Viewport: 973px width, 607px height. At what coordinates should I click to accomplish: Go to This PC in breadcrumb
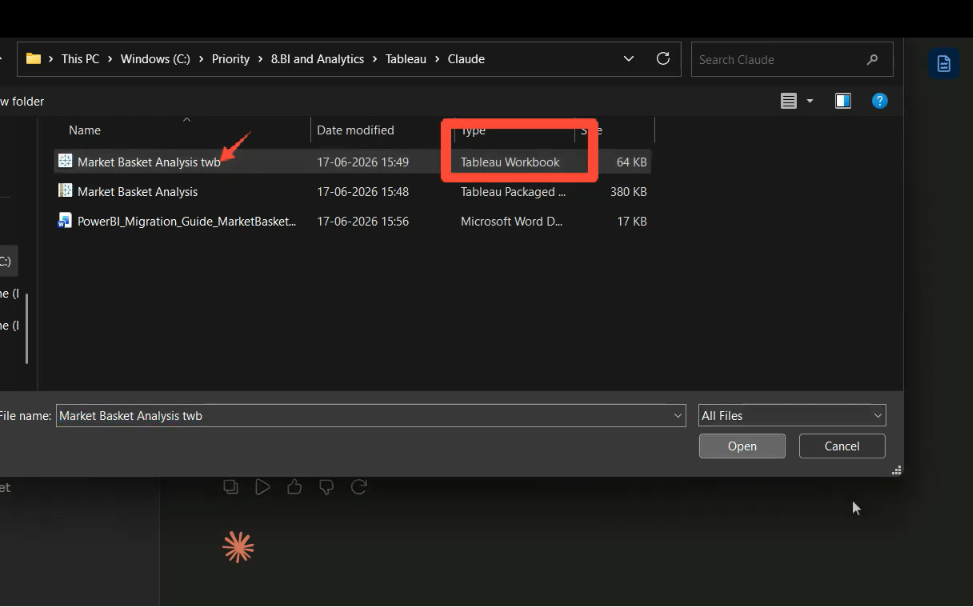(80, 59)
